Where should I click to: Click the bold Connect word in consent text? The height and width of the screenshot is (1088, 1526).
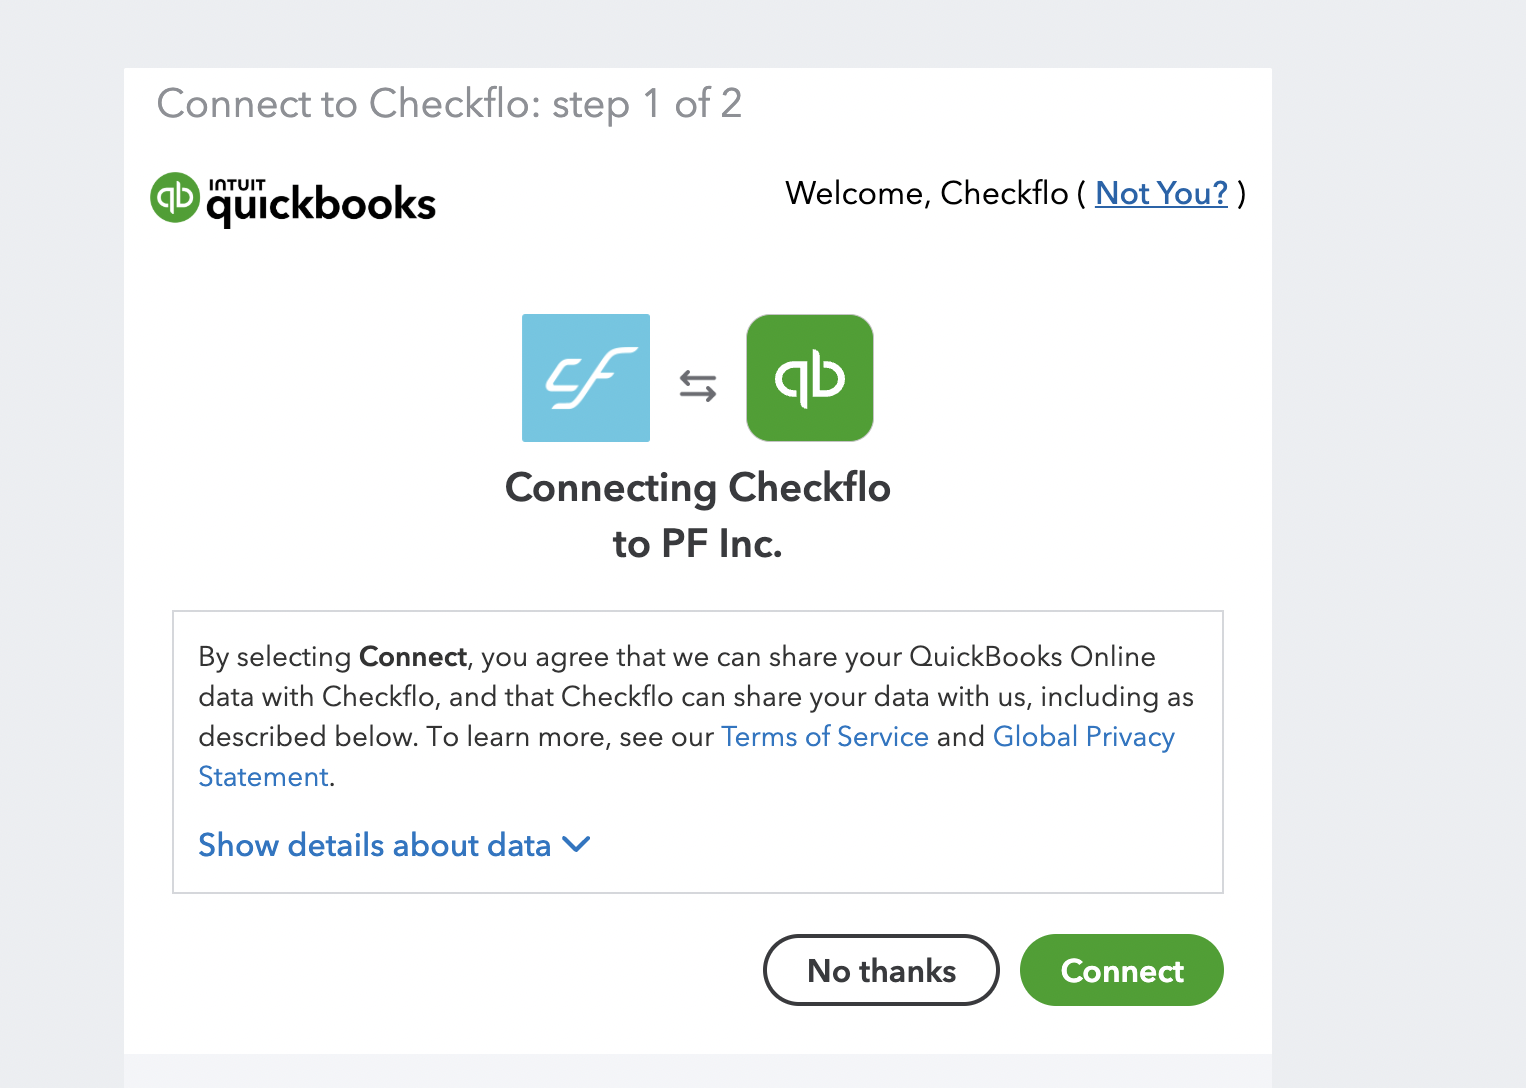point(413,657)
